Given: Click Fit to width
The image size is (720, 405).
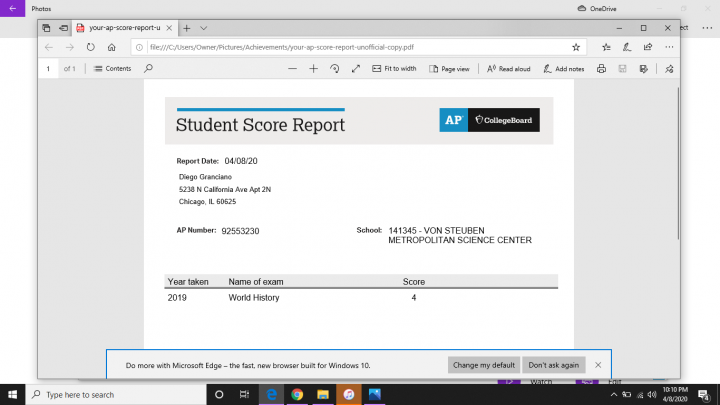Looking at the screenshot, I should click(394, 69).
